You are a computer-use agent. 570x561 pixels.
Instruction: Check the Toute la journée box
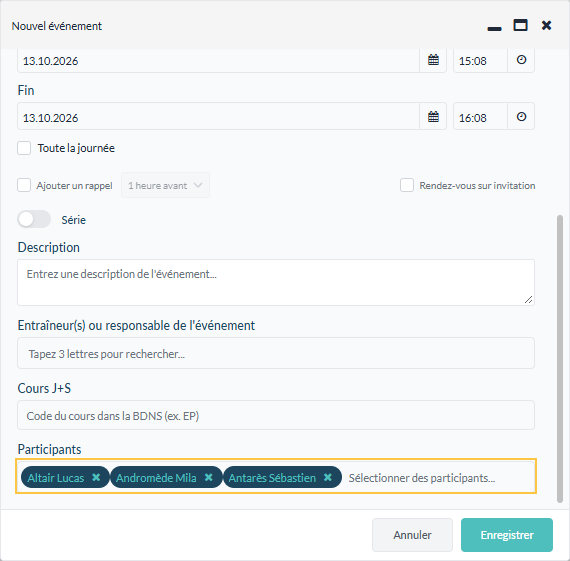coord(24,148)
